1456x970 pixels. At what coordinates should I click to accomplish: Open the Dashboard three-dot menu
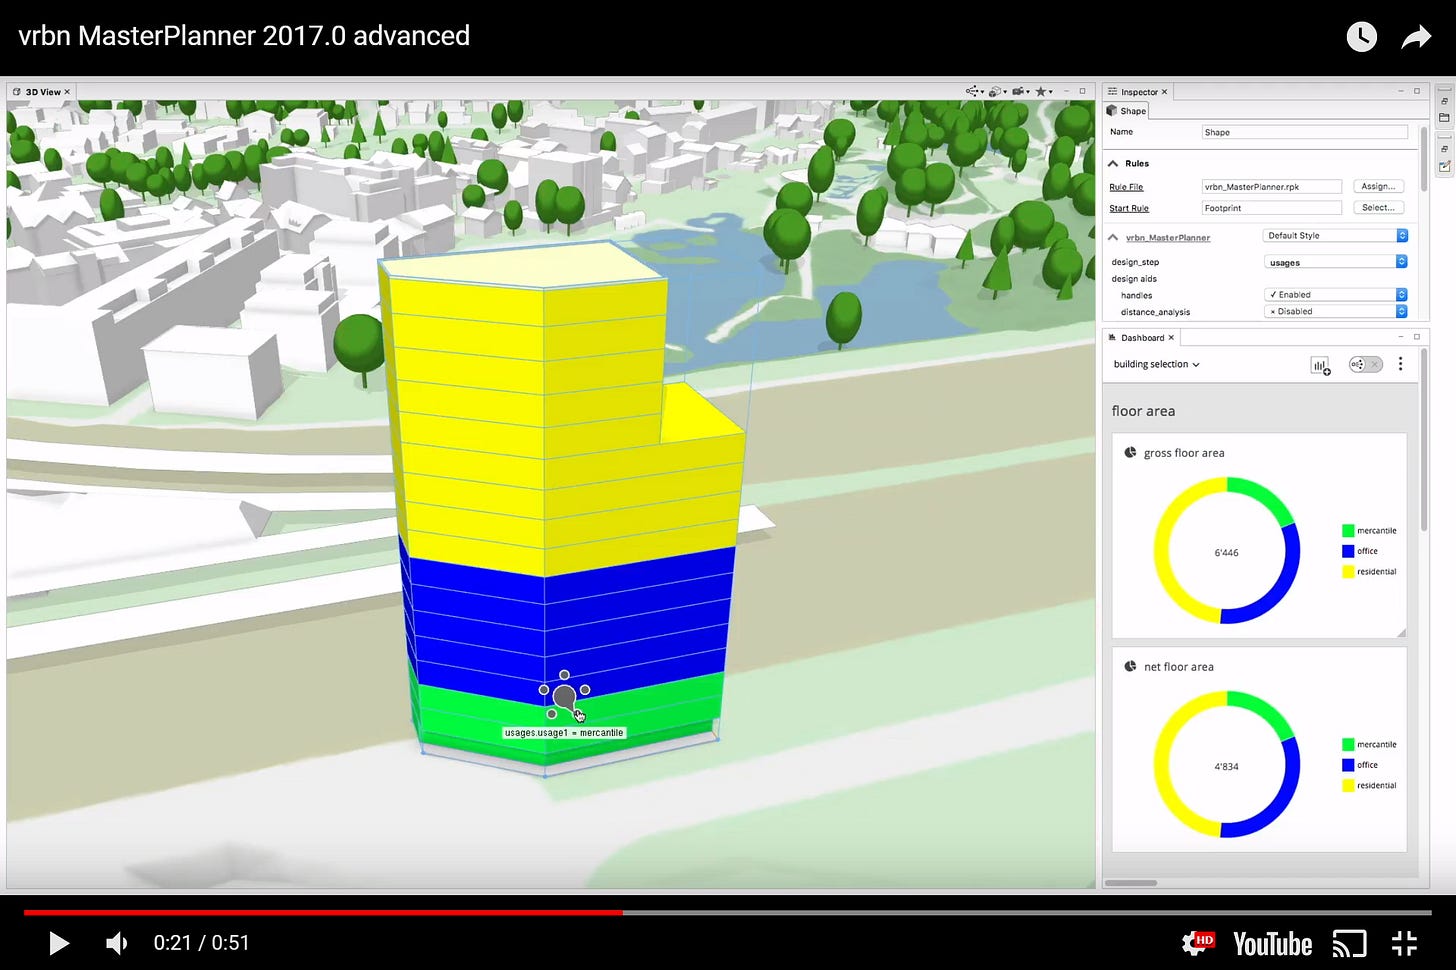click(x=1400, y=364)
